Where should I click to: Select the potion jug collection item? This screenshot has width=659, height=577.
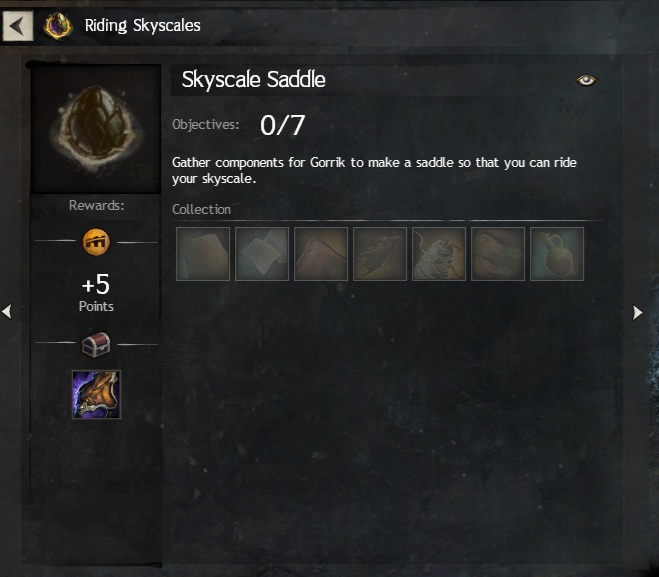557,254
